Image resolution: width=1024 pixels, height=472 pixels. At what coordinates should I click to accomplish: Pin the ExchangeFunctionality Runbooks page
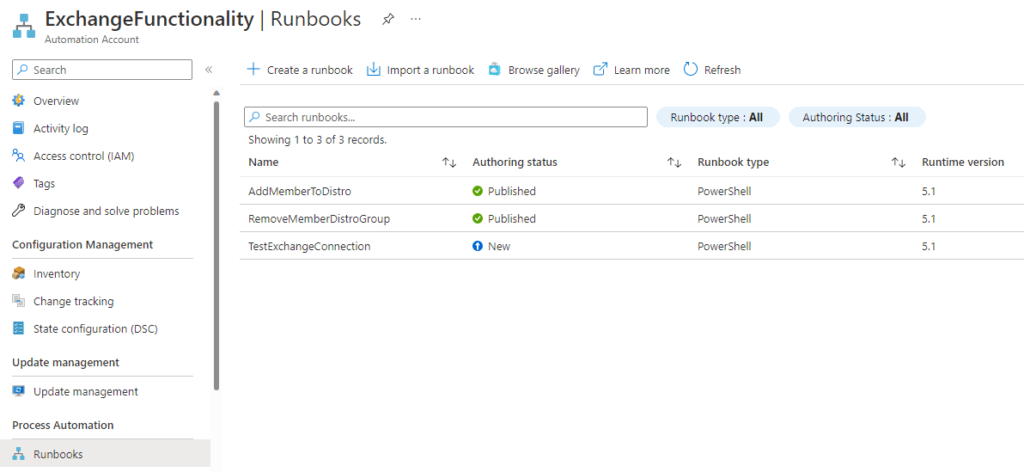point(388,19)
